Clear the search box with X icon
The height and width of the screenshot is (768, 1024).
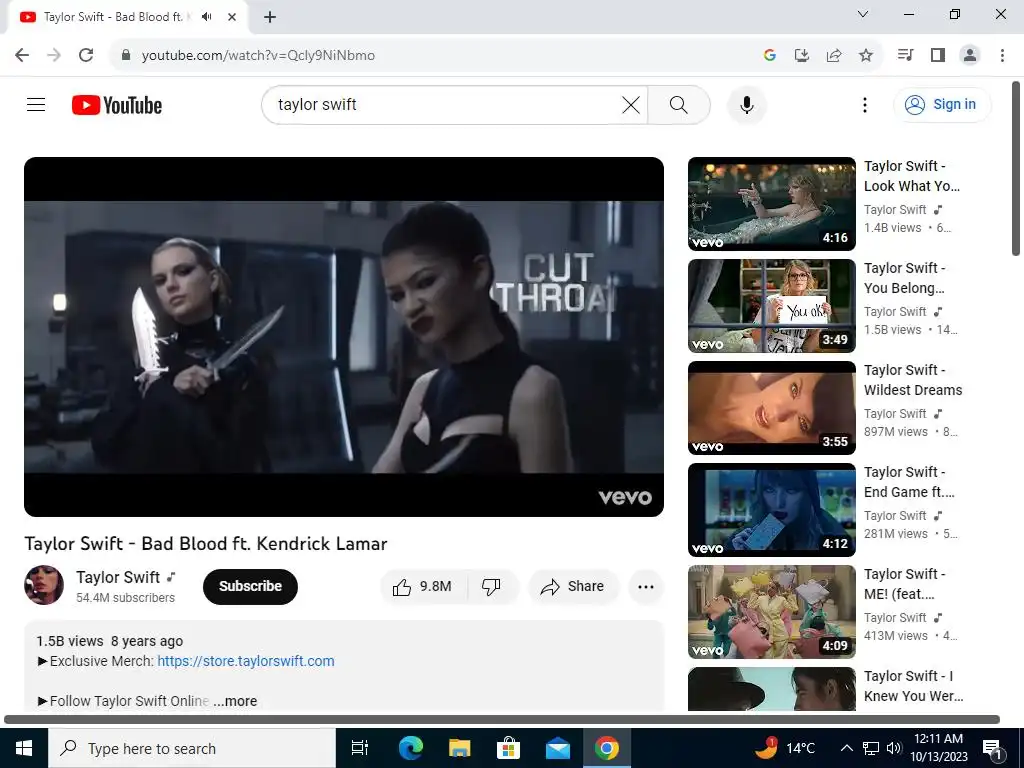coord(631,104)
